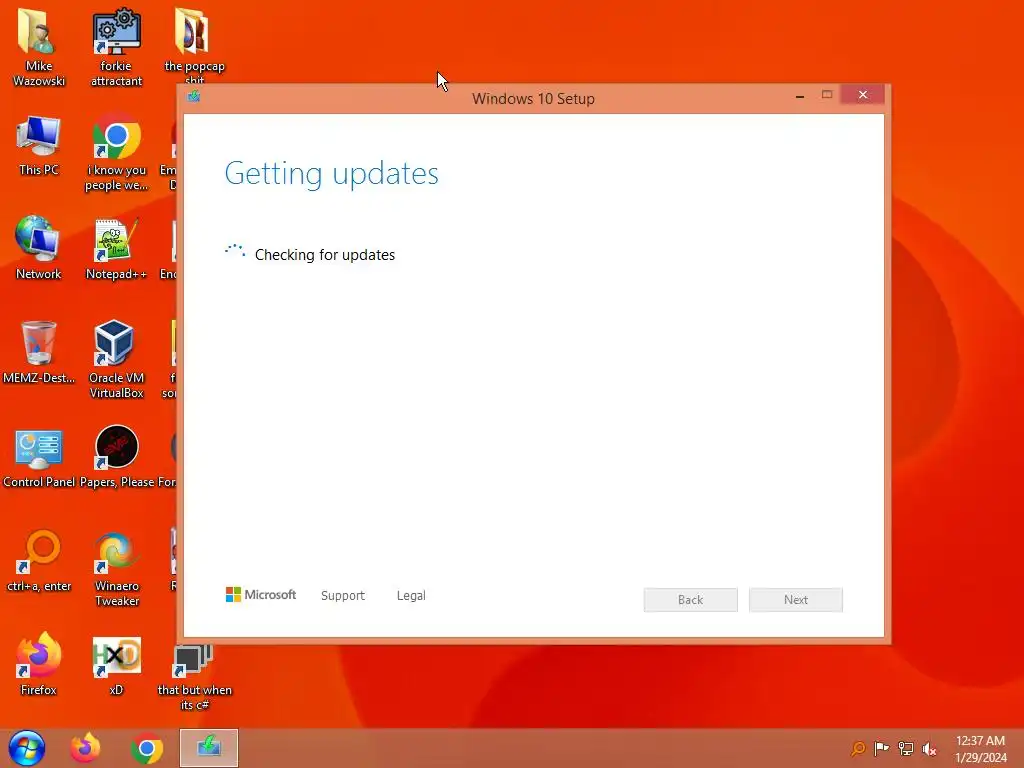Click the Next button in setup

pos(795,600)
